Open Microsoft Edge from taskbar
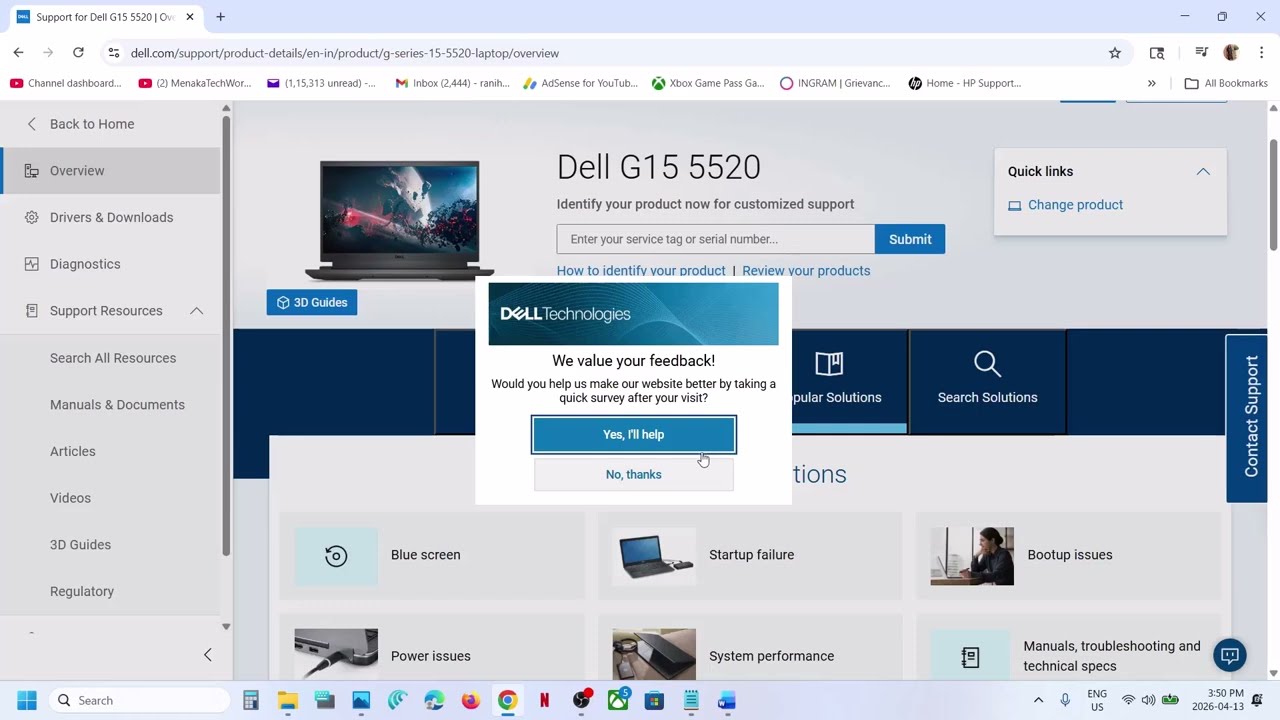The height and width of the screenshot is (720, 1280). (434, 701)
